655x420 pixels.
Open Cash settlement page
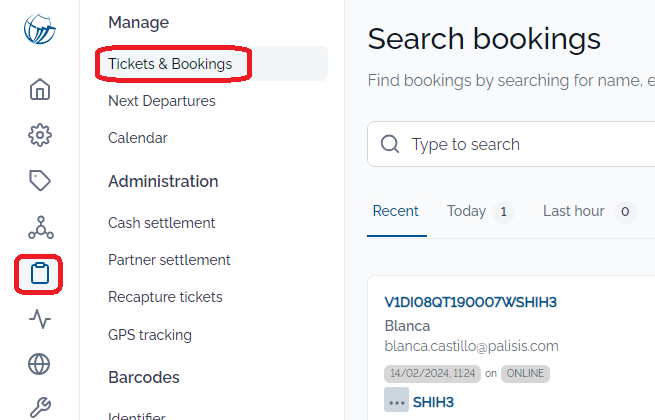click(x=162, y=223)
